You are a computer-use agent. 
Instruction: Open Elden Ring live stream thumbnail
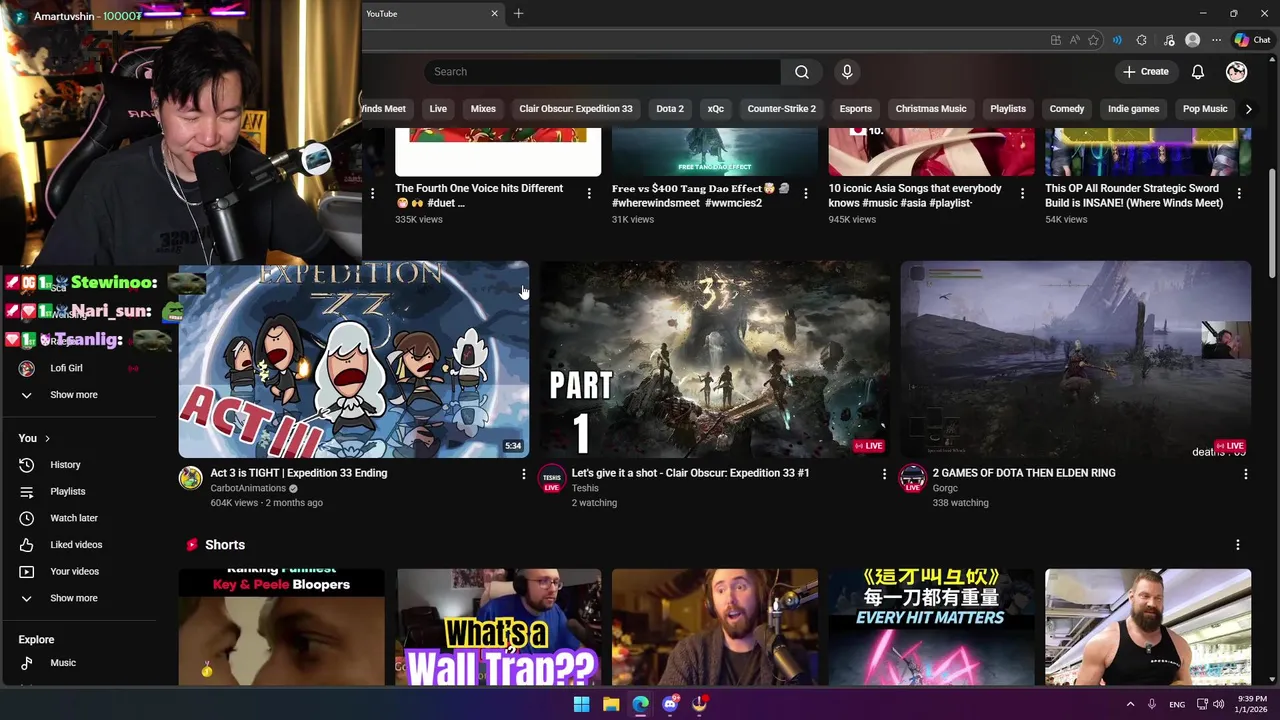(x=1076, y=360)
